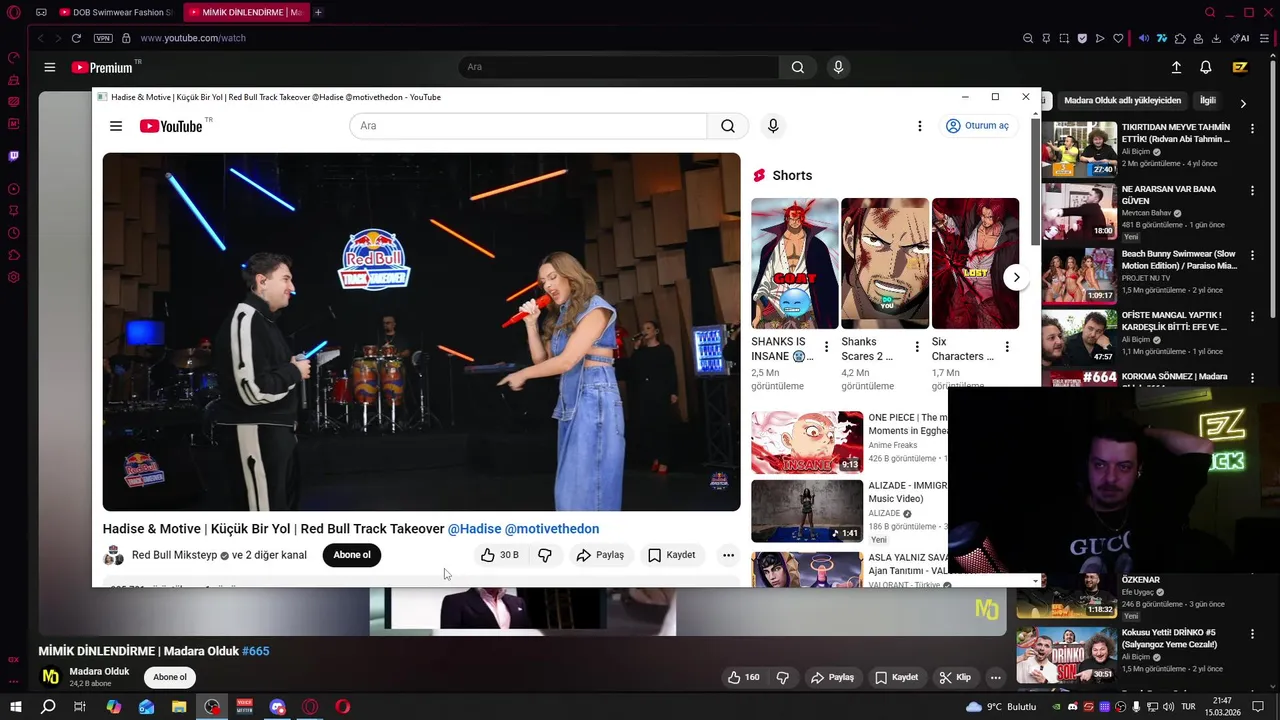Open the EZ account avatar menu
The image size is (1280, 720).
[1240, 67]
